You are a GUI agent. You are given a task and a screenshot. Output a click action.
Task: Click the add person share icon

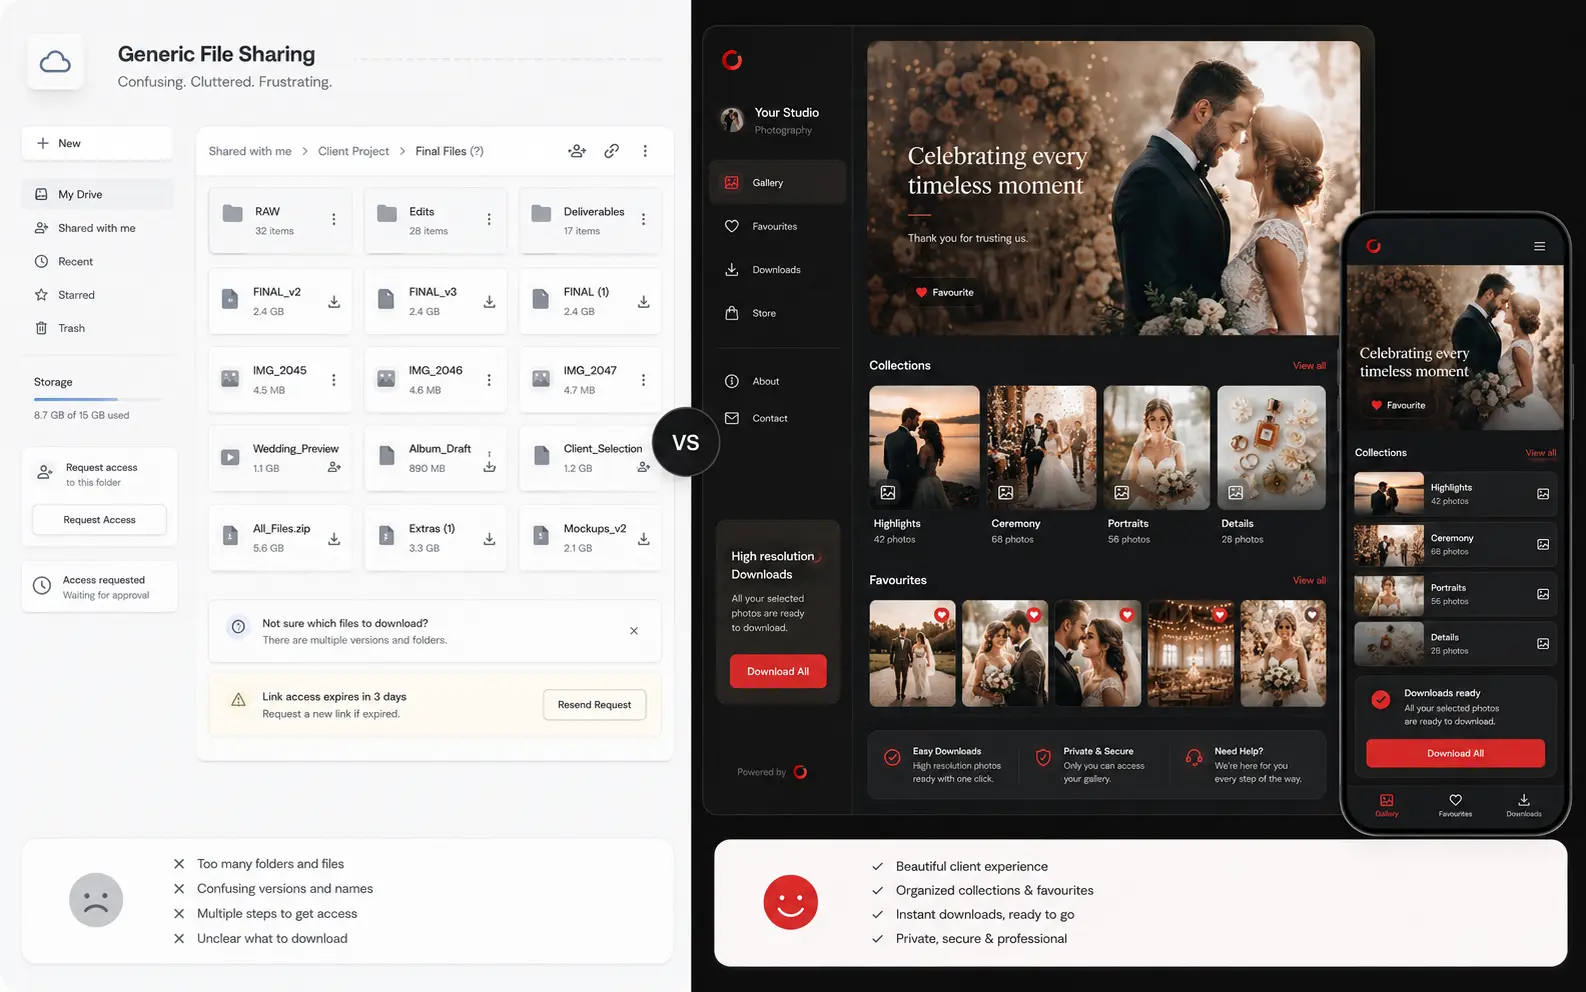pyautogui.click(x=577, y=151)
